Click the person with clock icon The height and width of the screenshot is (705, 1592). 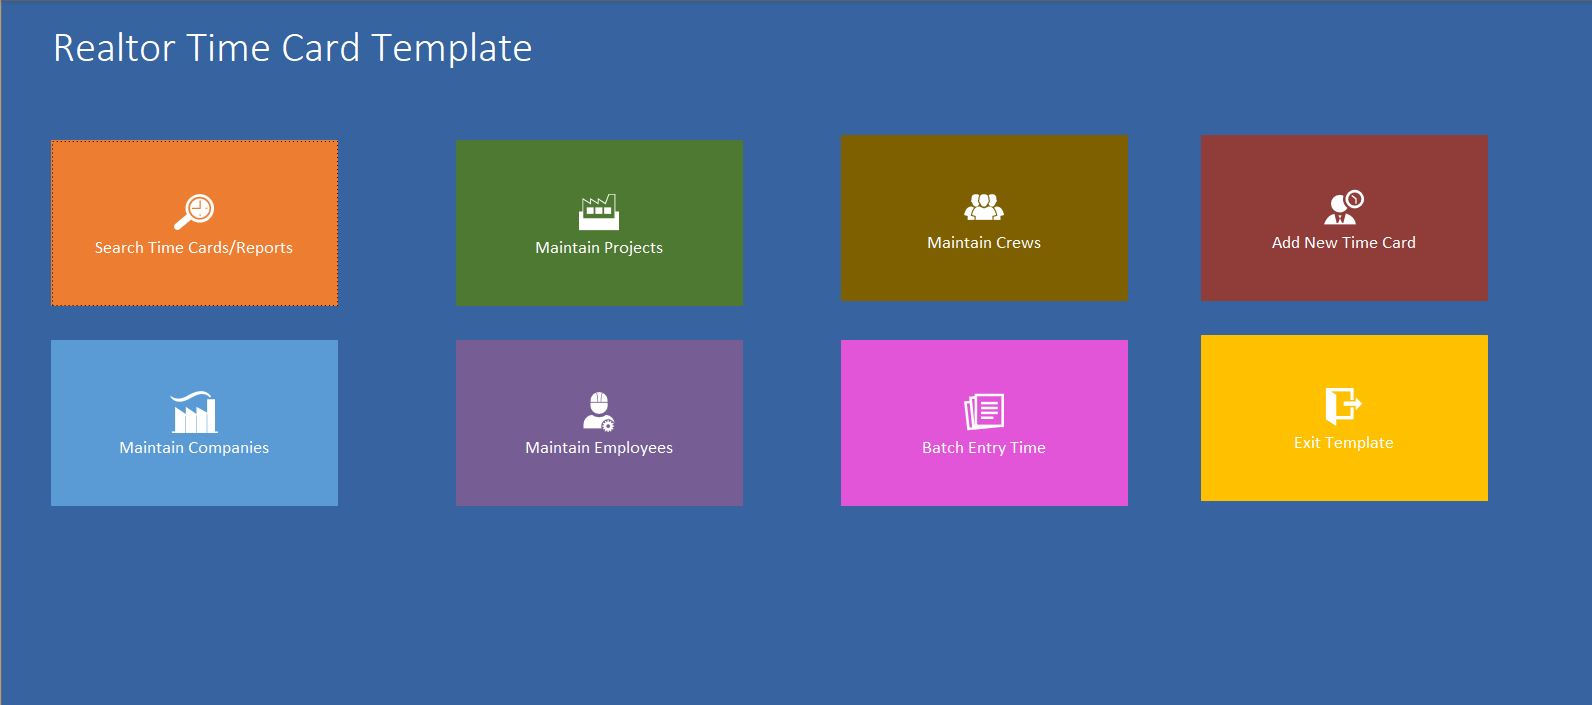pos(1344,207)
